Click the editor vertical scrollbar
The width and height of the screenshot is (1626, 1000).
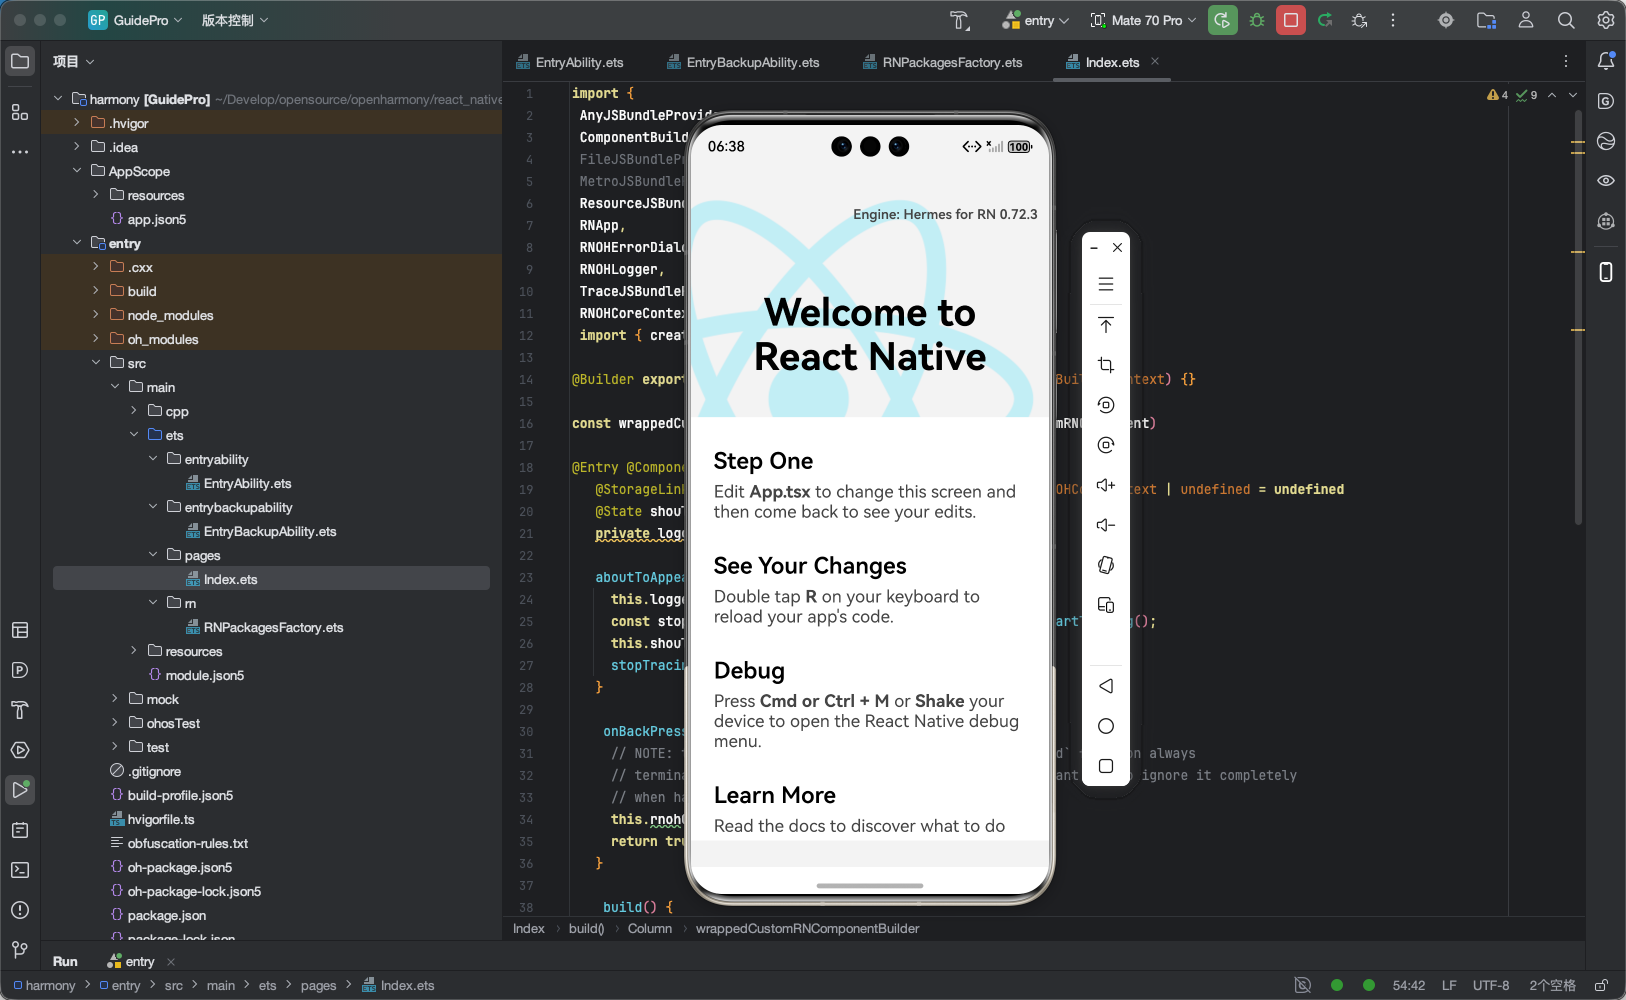[1578, 318]
